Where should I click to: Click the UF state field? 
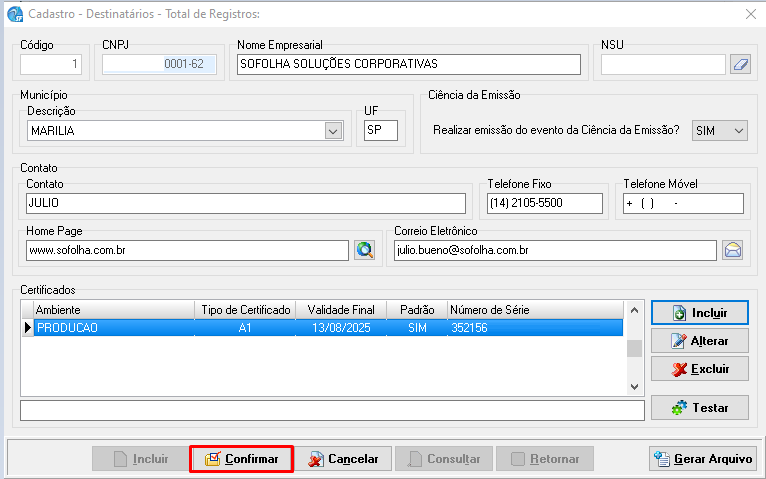(x=380, y=131)
